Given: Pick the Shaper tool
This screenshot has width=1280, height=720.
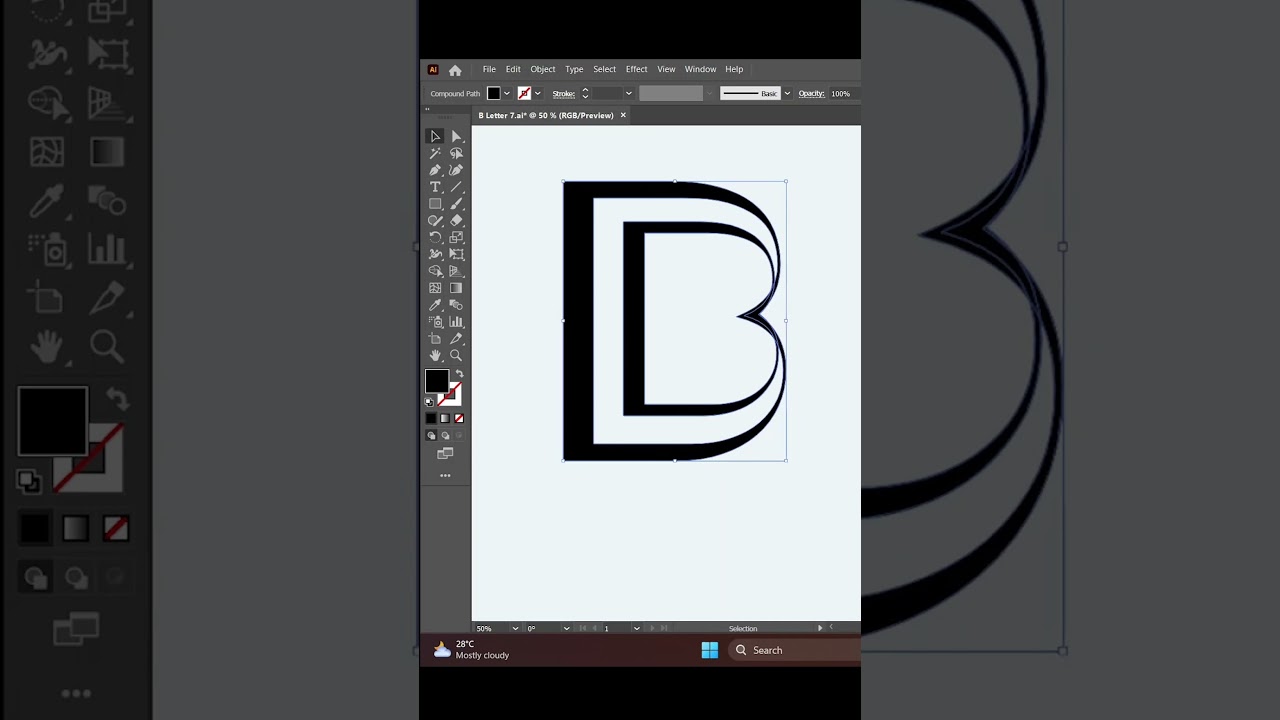Looking at the screenshot, I should [x=435, y=220].
